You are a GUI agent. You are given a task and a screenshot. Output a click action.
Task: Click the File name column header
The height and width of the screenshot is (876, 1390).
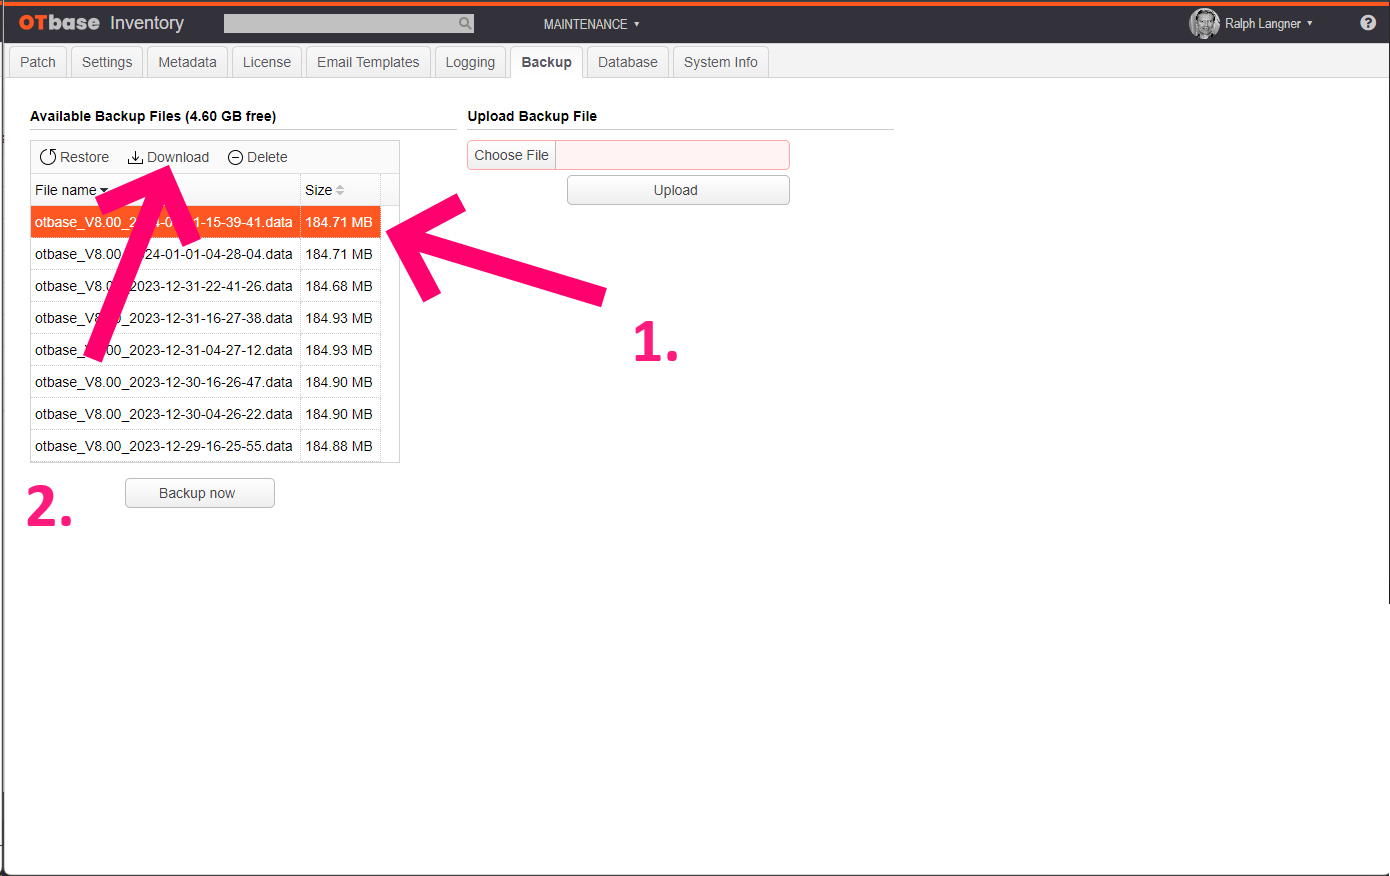[165, 190]
